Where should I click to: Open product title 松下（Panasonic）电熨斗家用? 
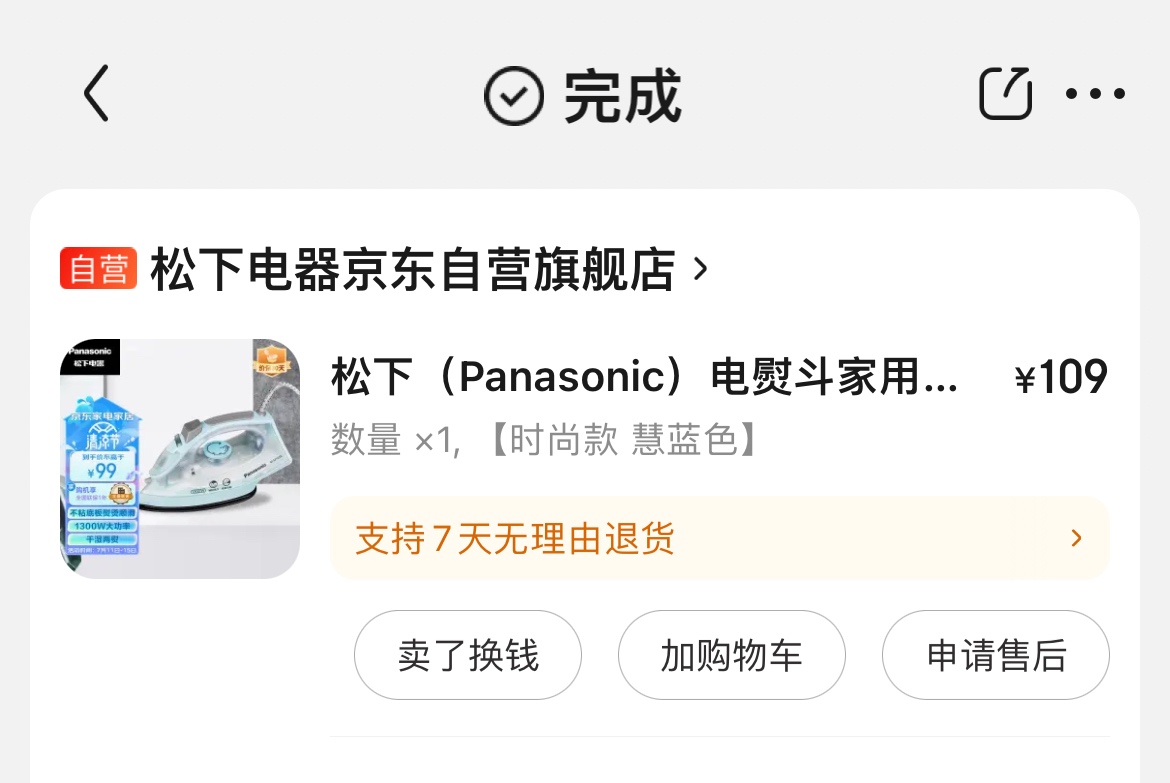645,376
